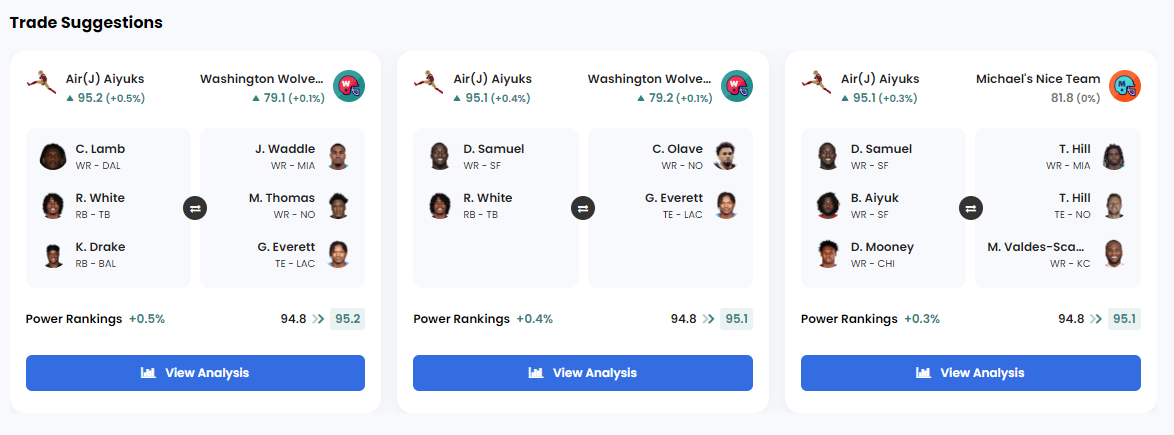
Task: Click Michael's Nice Team orange logo
Action: pos(1125,87)
